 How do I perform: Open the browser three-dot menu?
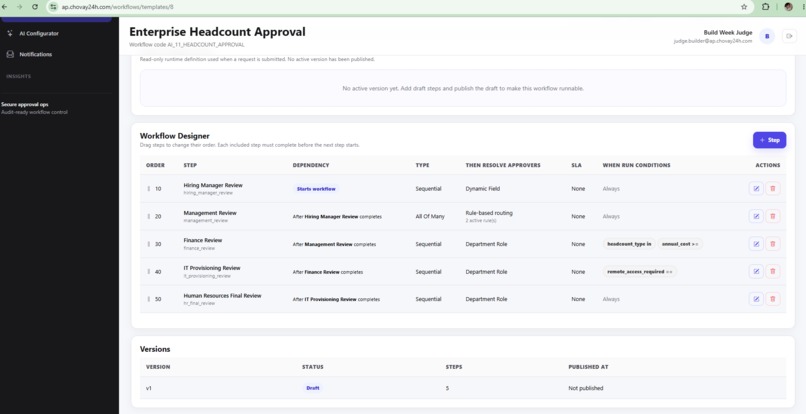803,7
